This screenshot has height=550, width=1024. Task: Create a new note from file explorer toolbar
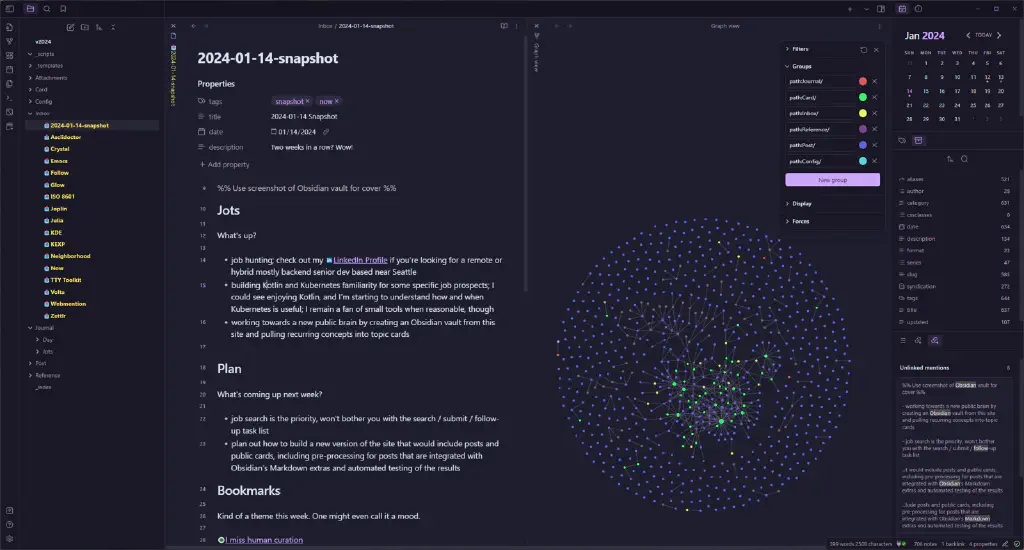tap(70, 27)
